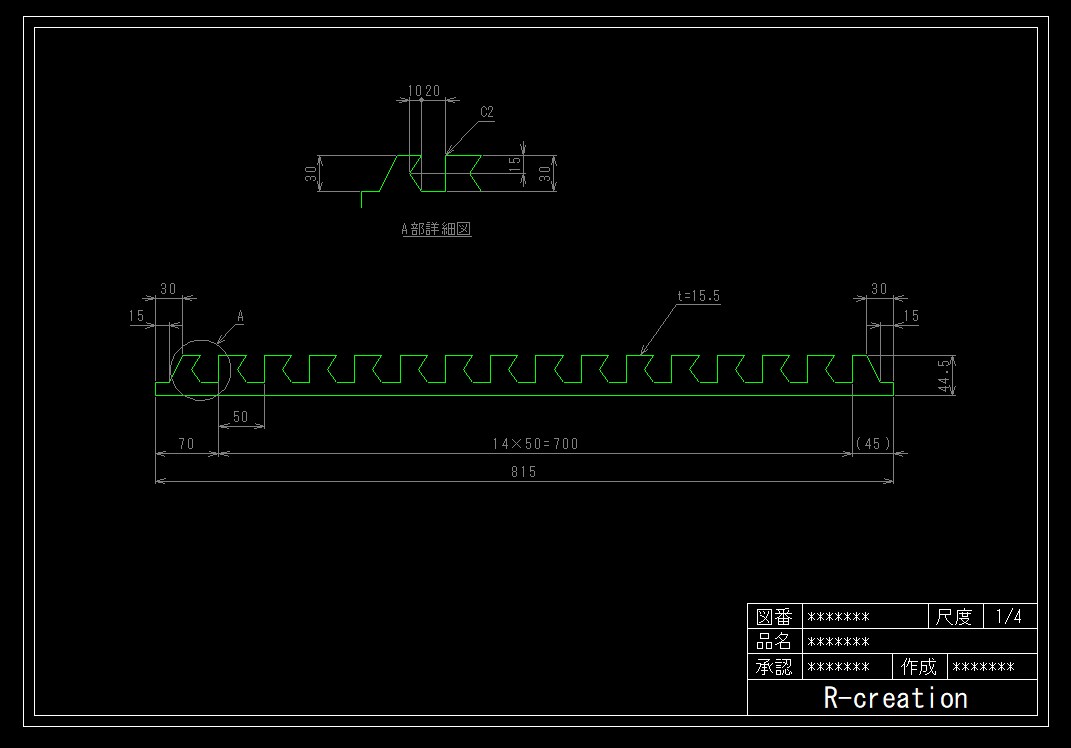
Task: Select the asterisk value beside 図番
Action: coord(838,618)
